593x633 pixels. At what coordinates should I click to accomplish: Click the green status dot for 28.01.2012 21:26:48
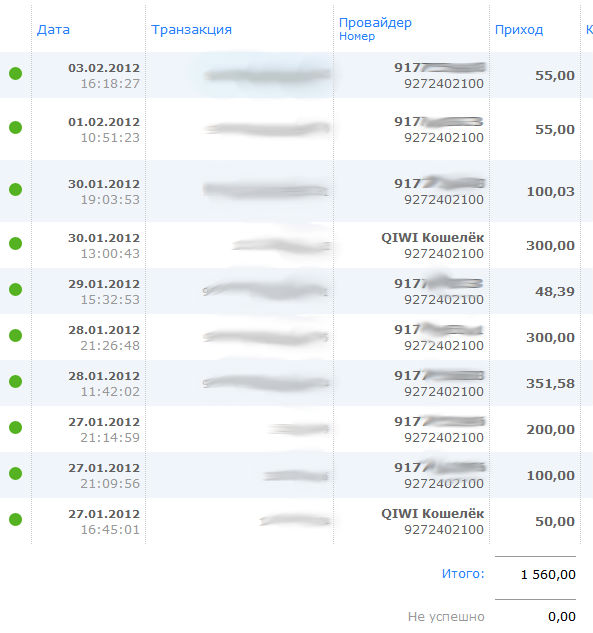[15, 335]
